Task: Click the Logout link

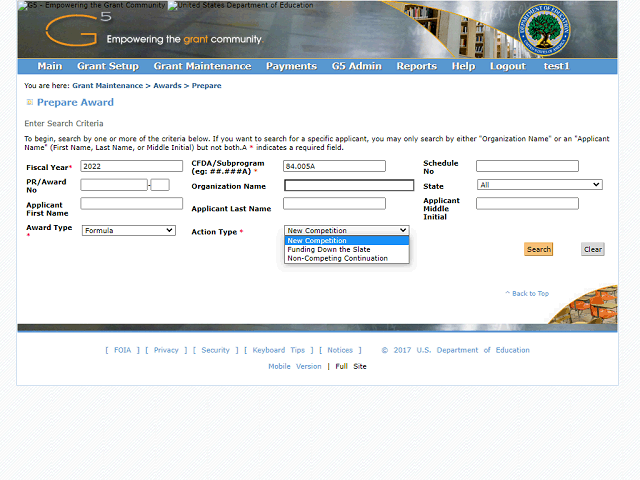Action: (508, 66)
